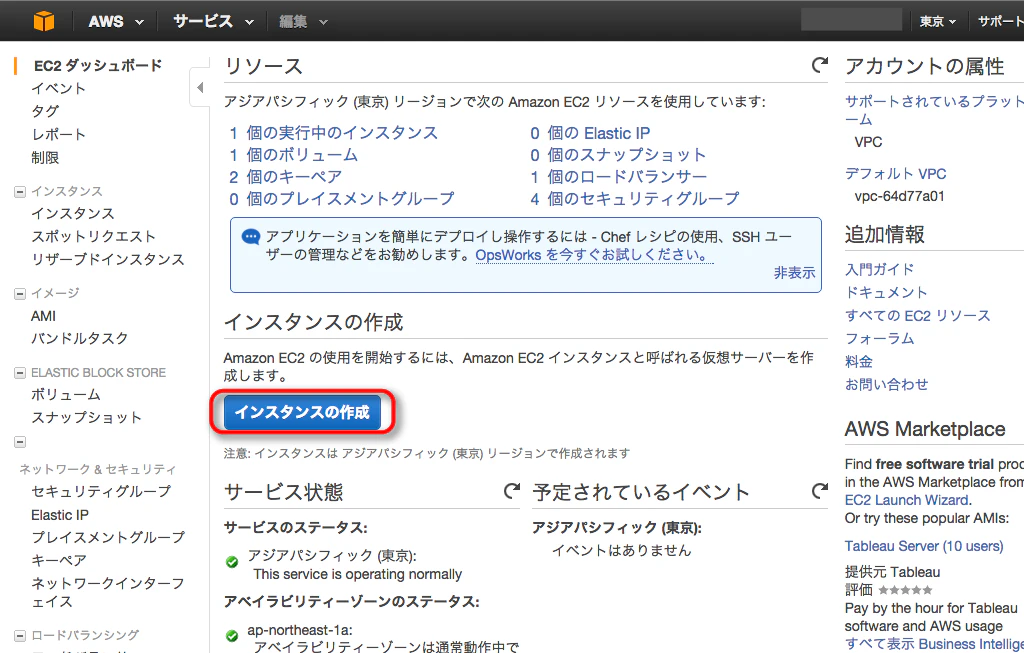Click the 1 個のロードバランサー link
The image size is (1024, 653).
pos(618,177)
